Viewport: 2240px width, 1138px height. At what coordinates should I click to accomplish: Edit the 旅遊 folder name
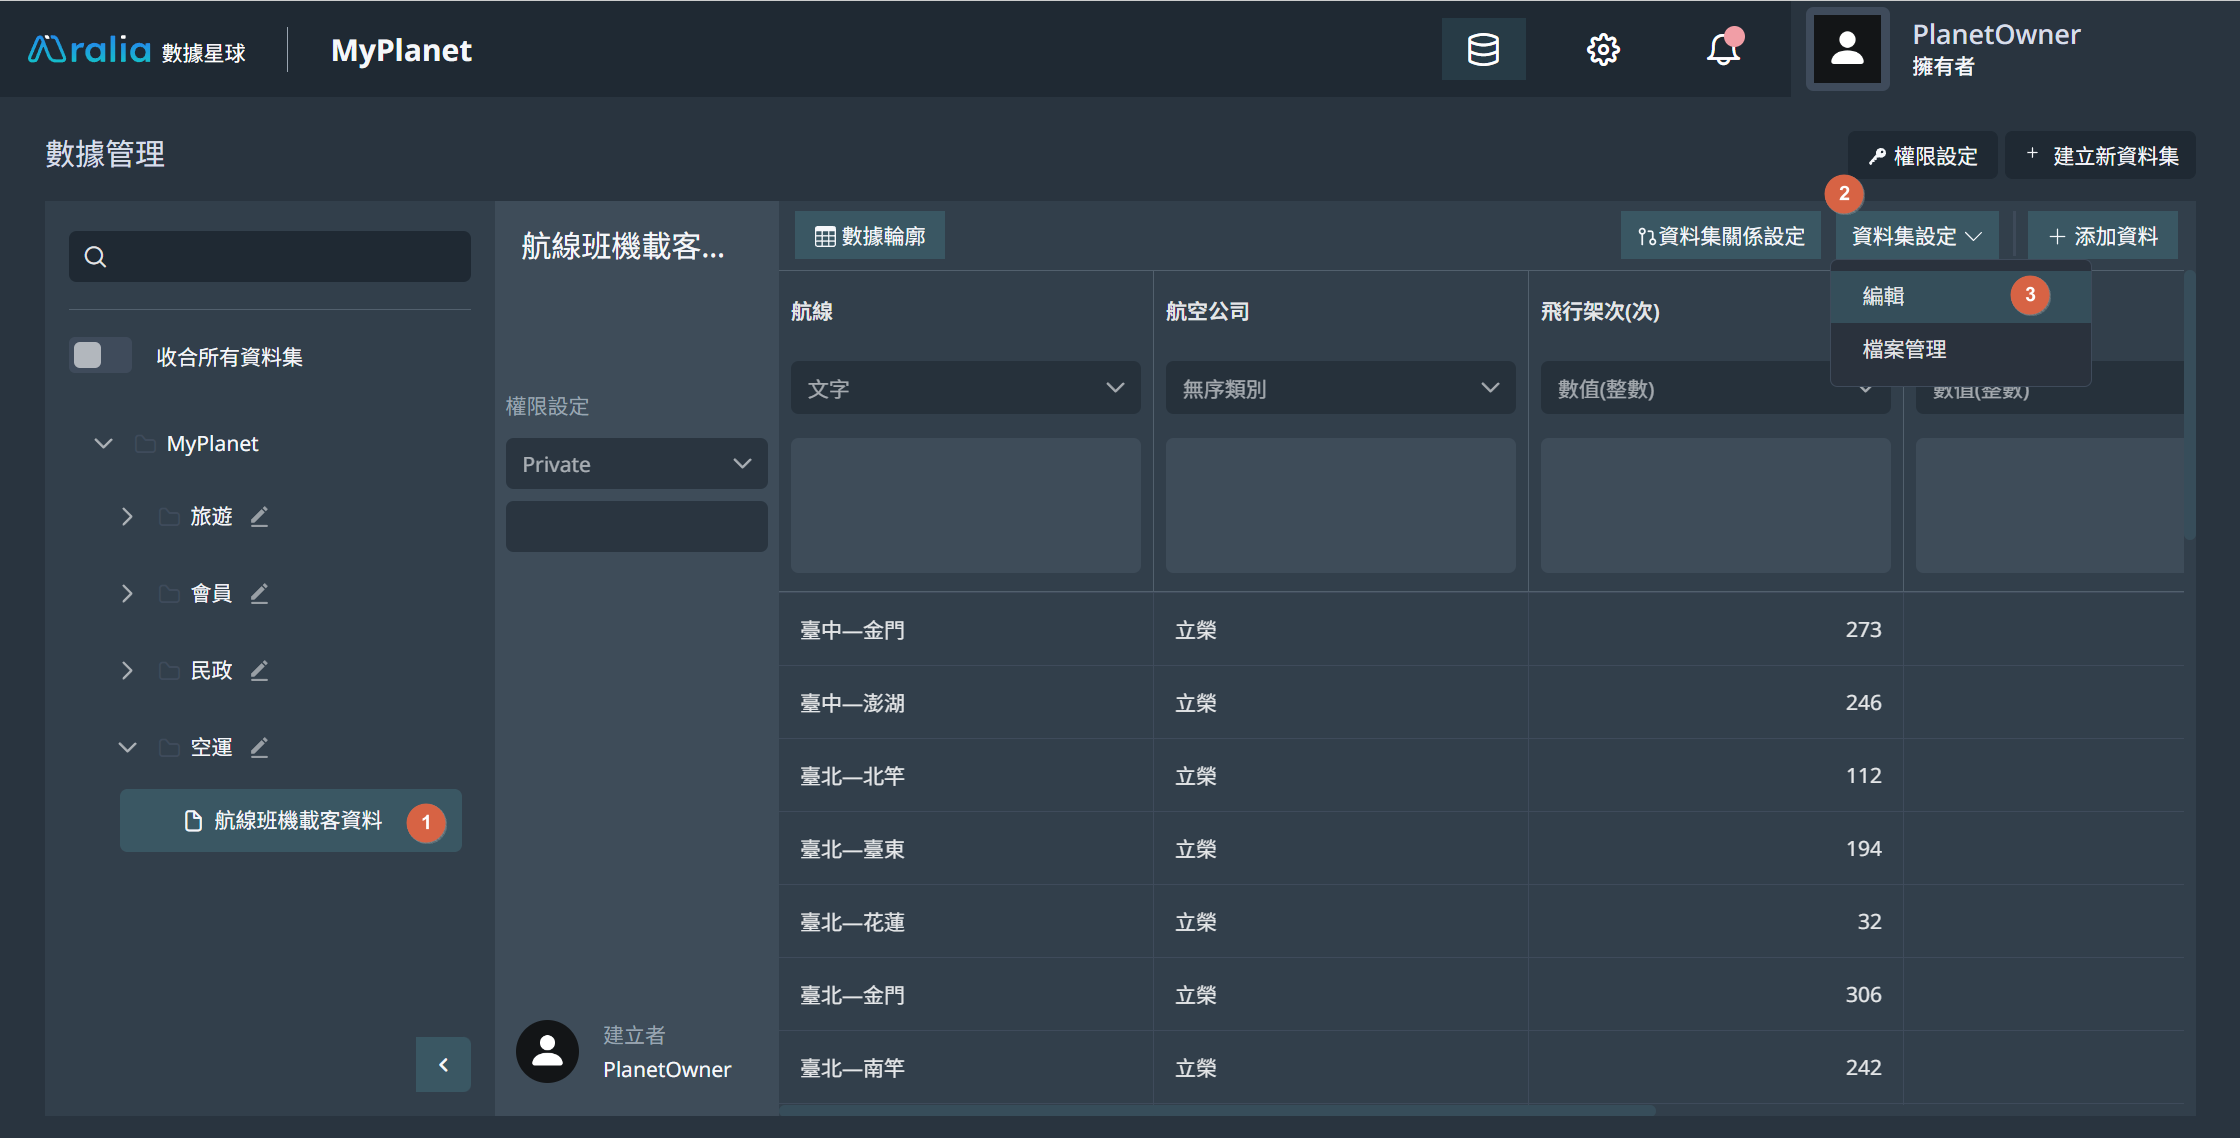coord(259,517)
